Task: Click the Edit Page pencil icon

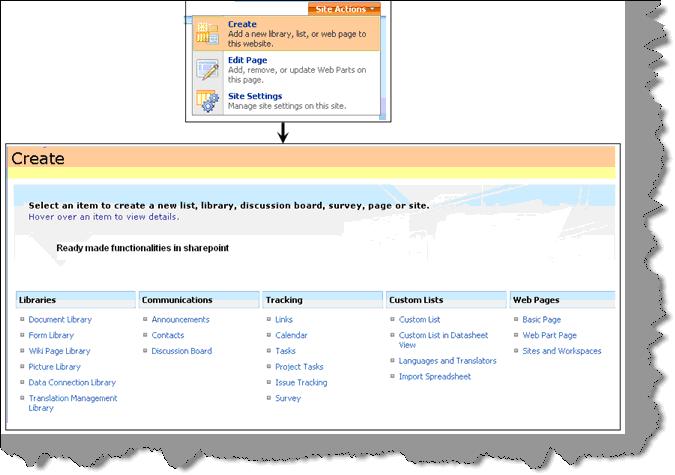Action: 207,70
